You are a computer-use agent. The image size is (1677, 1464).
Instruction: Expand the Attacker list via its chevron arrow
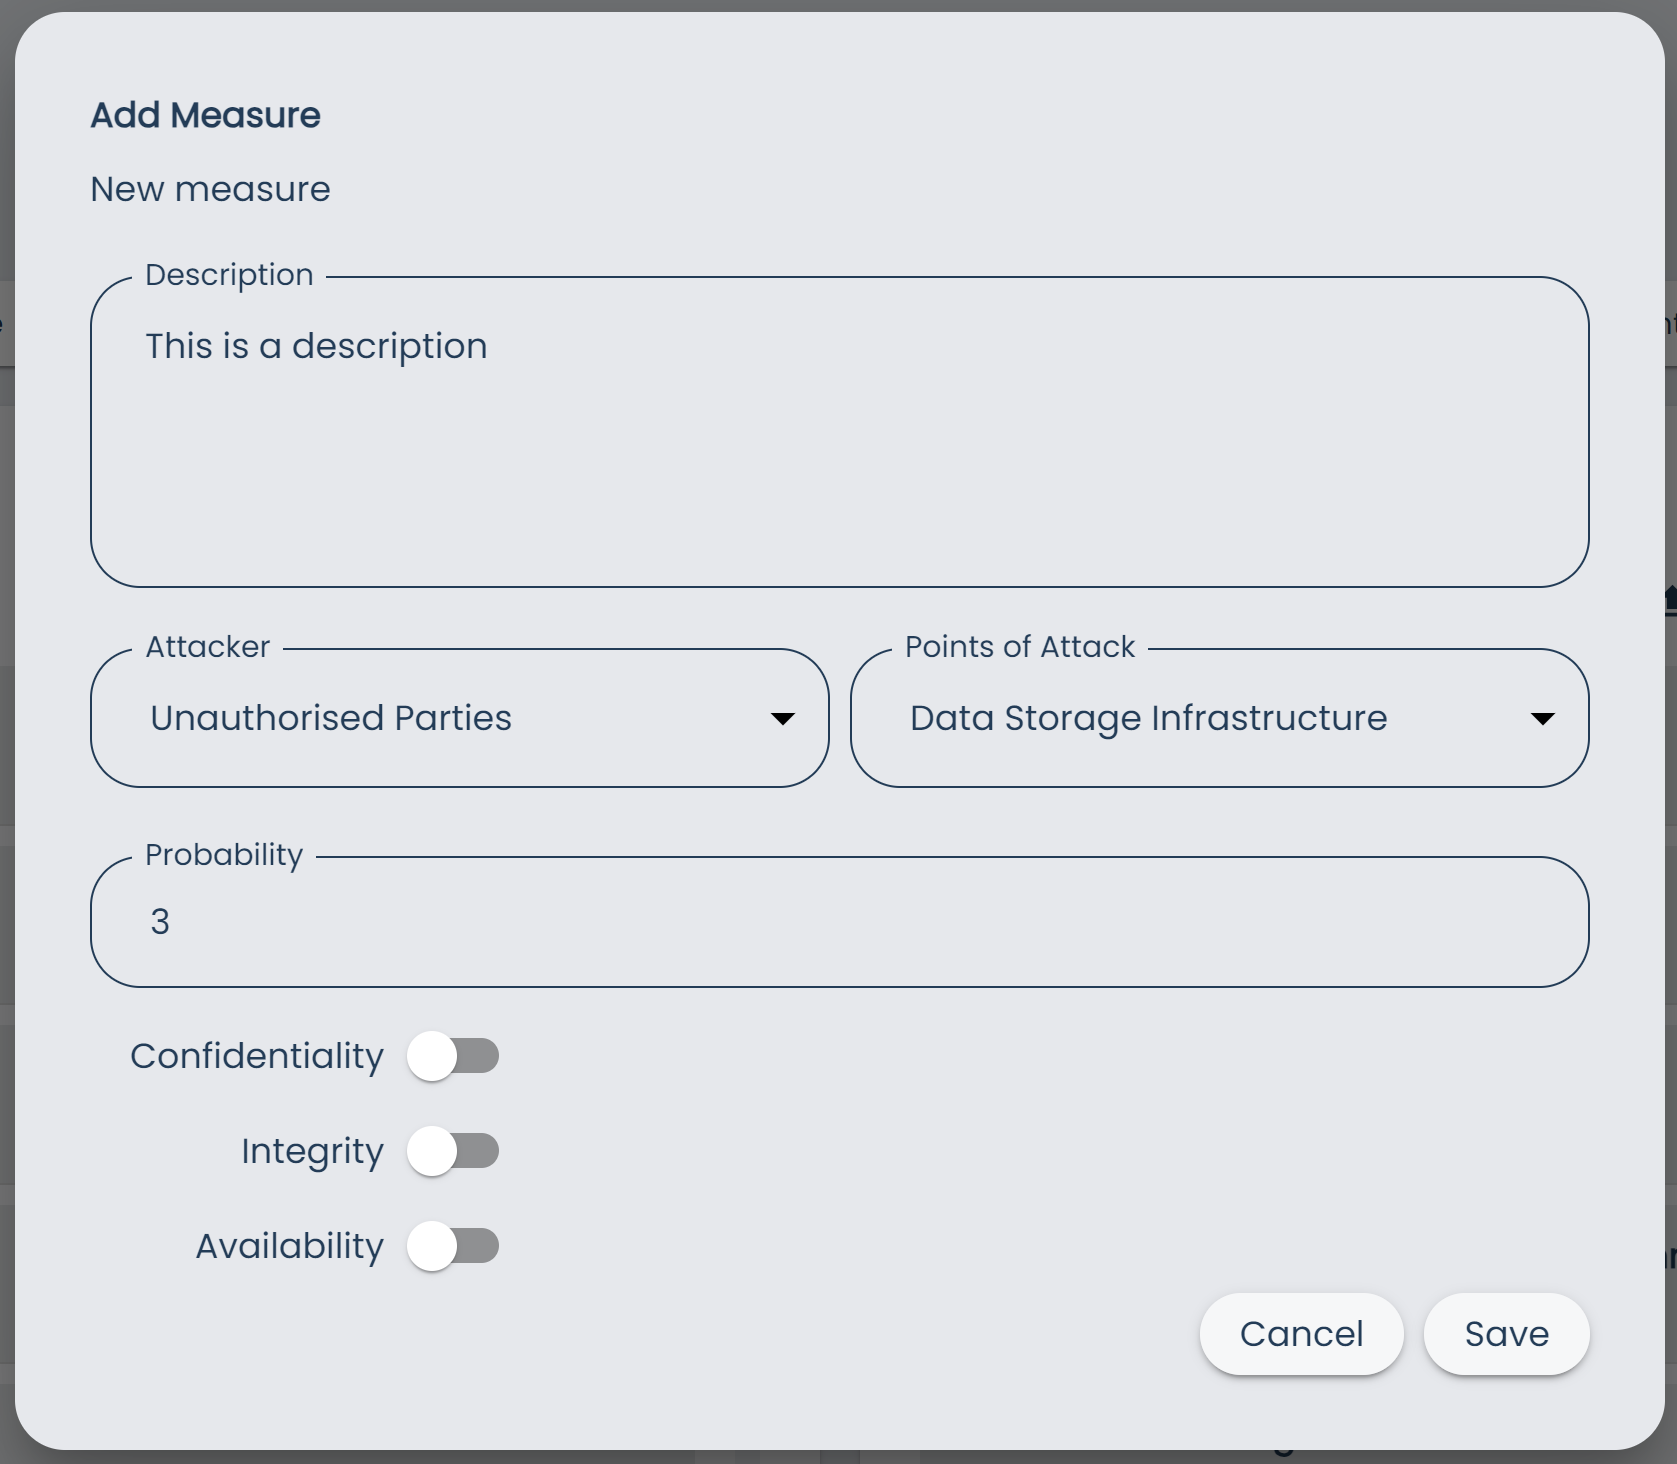(x=784, y=717)
